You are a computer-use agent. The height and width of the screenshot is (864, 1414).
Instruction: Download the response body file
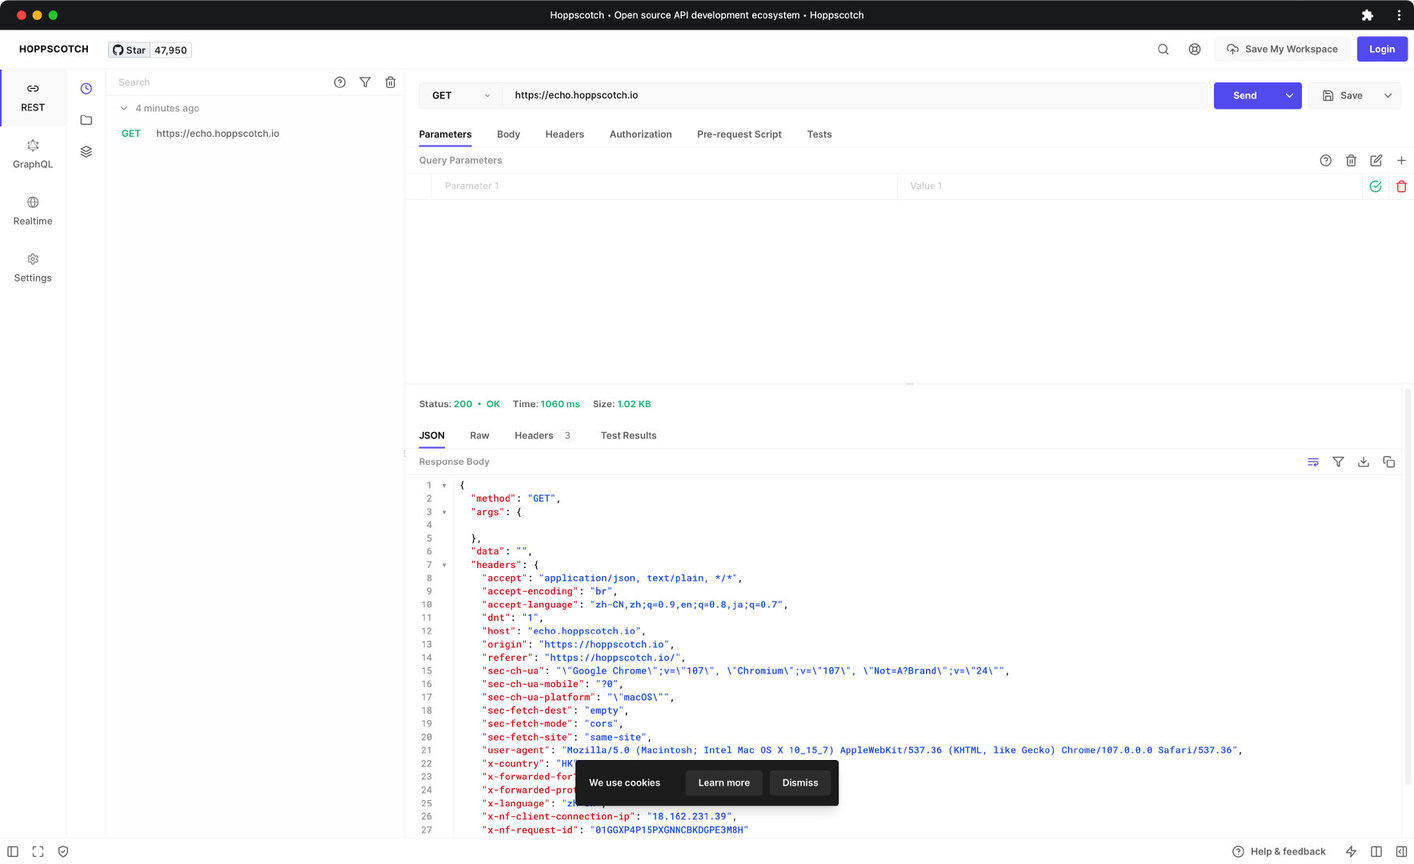tap(1363, 462)
